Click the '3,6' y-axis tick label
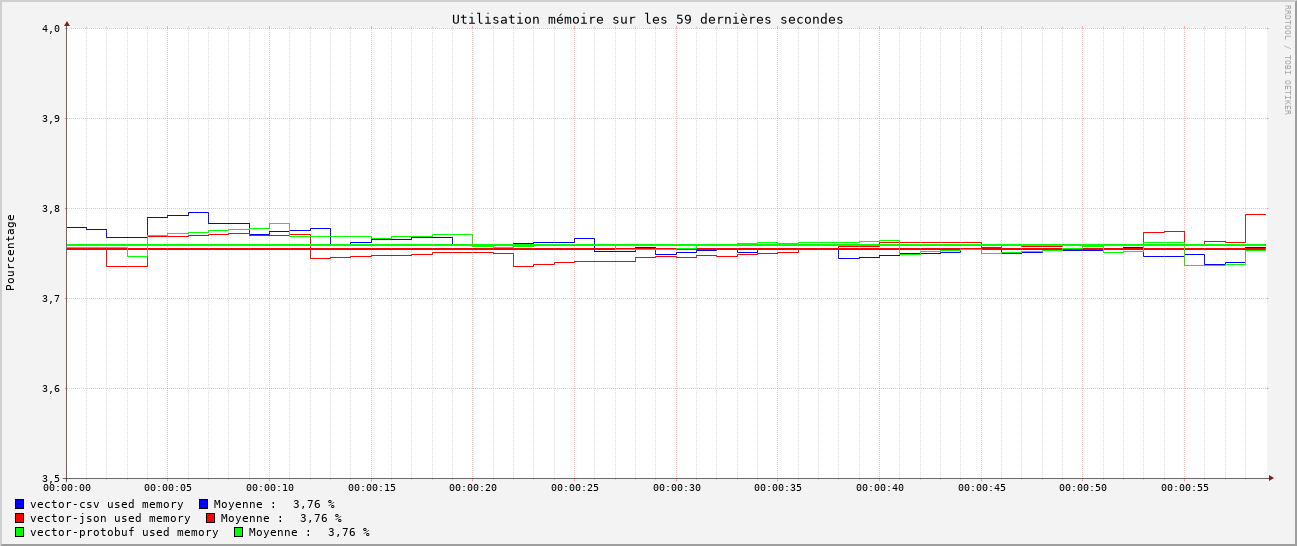This screenshot has width=1297, height=546. 51,389
